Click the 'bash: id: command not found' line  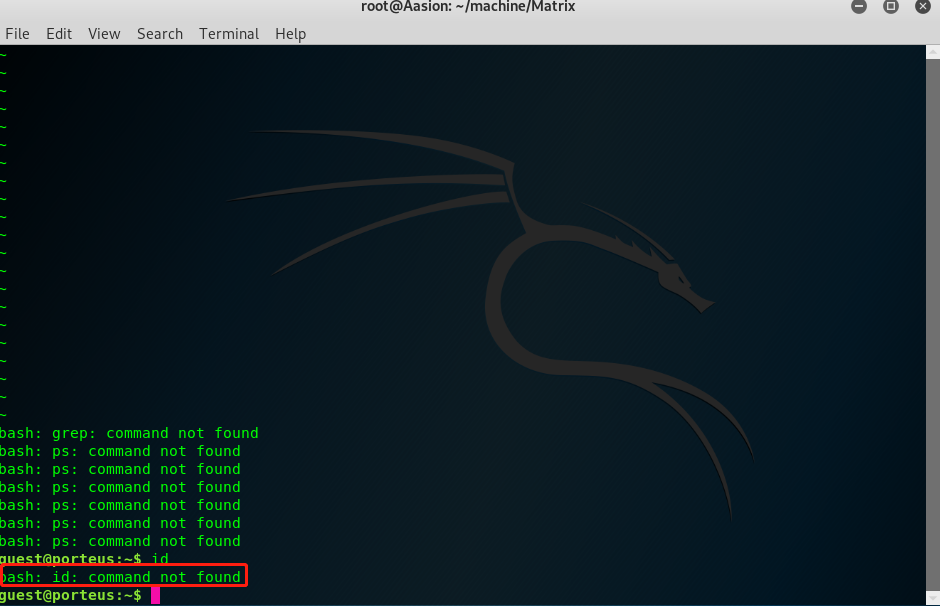(120, 577)
